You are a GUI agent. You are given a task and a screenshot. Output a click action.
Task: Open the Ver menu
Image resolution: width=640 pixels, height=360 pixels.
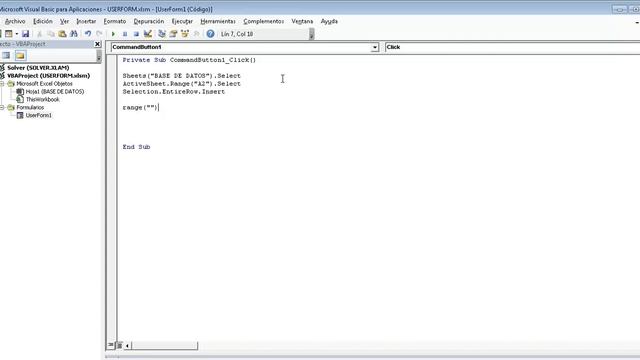(64, 21)
